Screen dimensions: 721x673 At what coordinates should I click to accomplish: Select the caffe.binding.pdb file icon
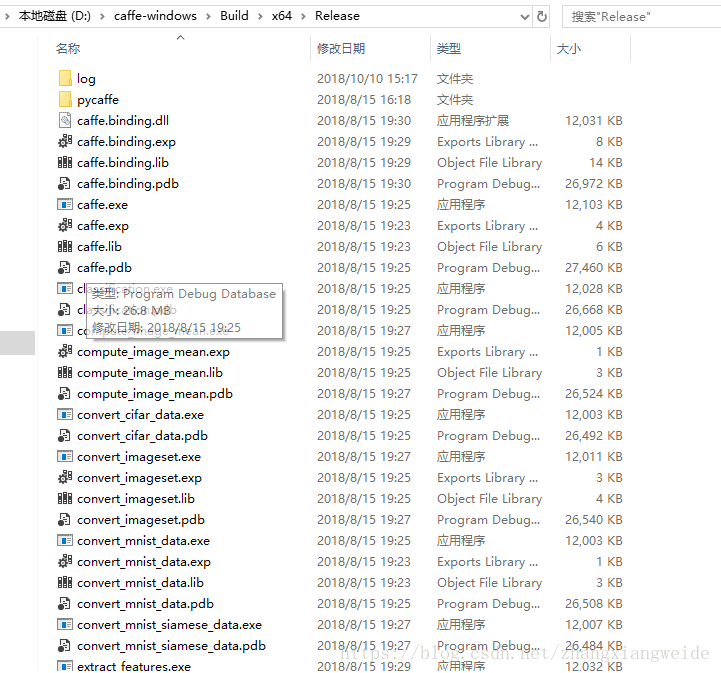pyautogui.click(x=65, y=183)
